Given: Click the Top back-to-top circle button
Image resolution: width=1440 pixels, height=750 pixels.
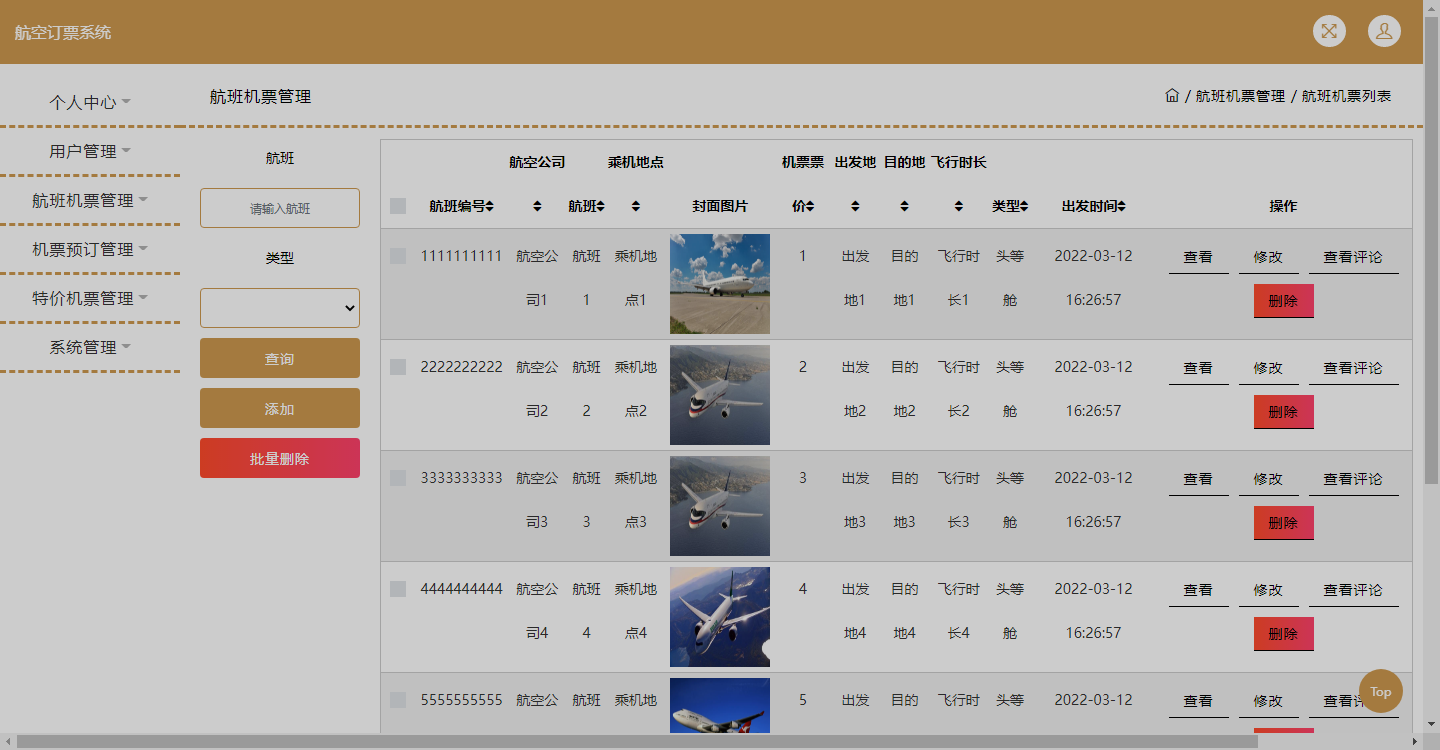Looking at the screenshot, I should point(1381,691).
